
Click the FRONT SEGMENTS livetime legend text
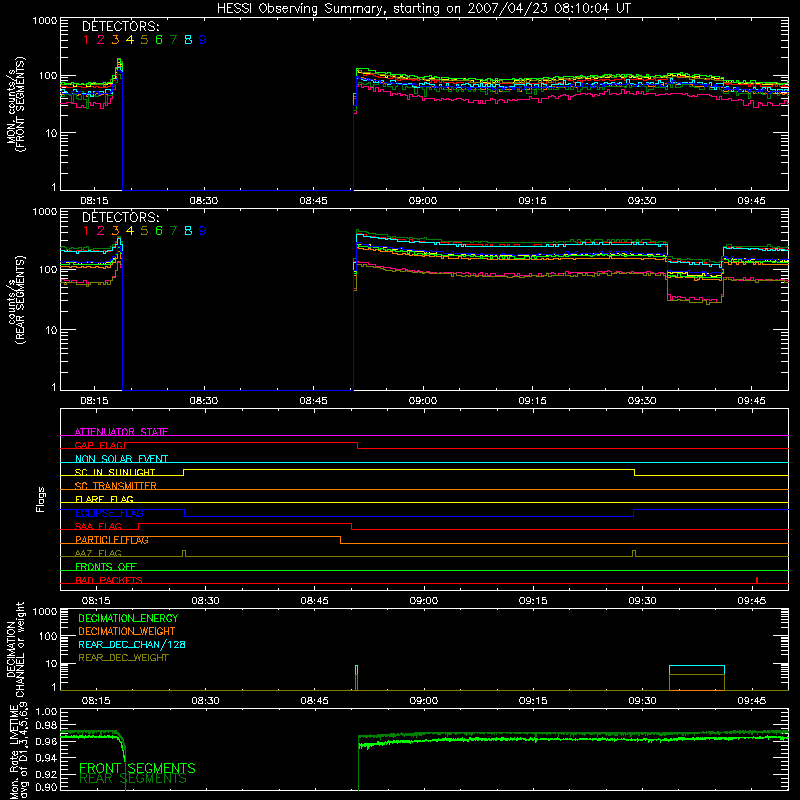coord(137,768)
